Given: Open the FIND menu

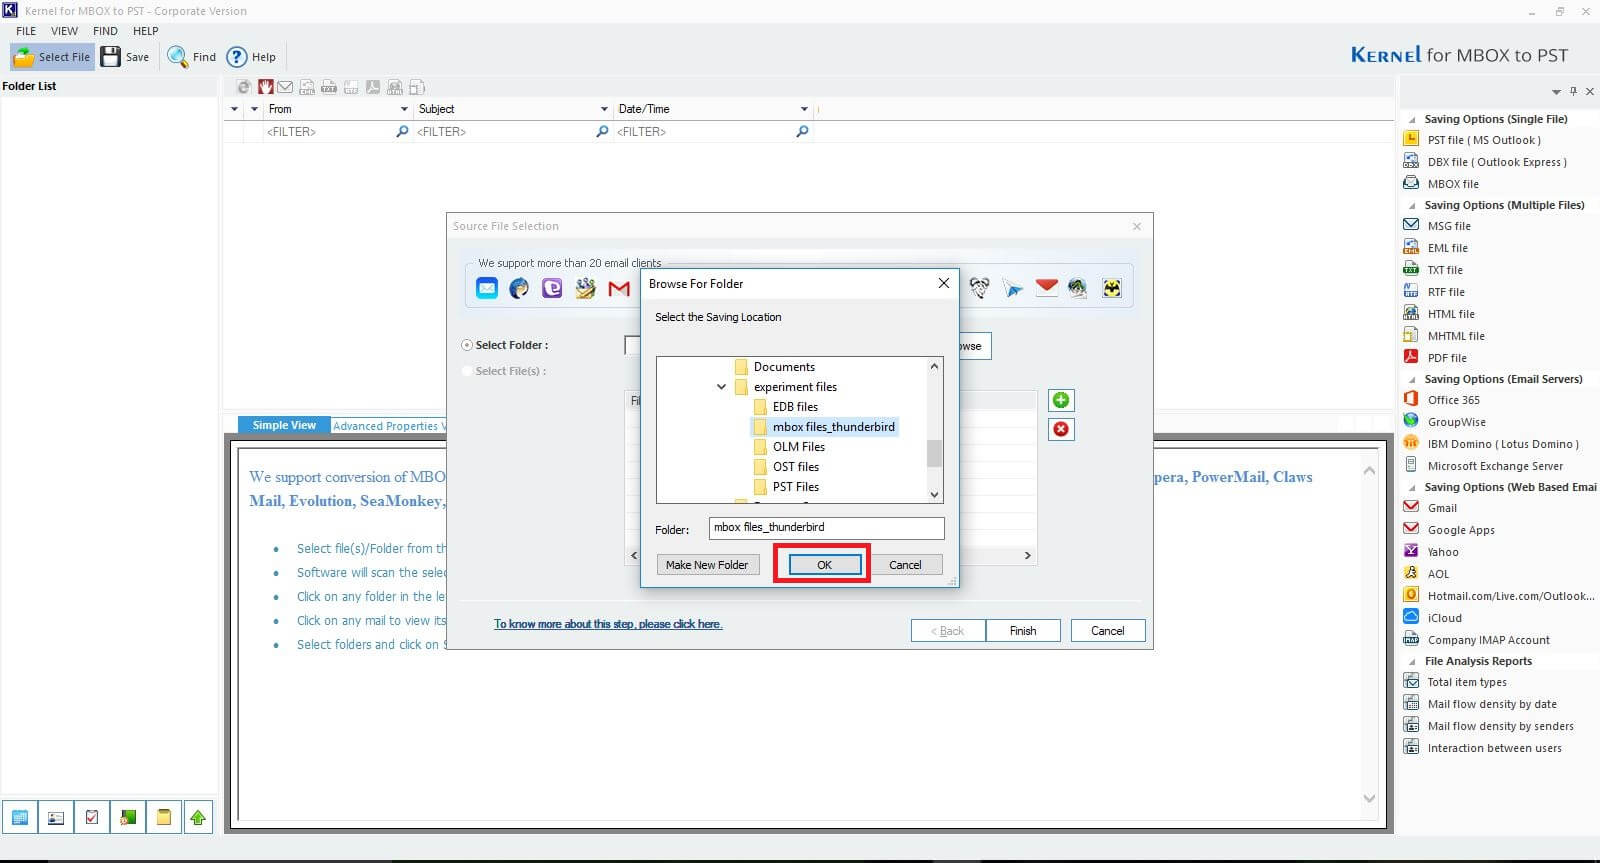Looking at the screenshot, I should [105, 31].
